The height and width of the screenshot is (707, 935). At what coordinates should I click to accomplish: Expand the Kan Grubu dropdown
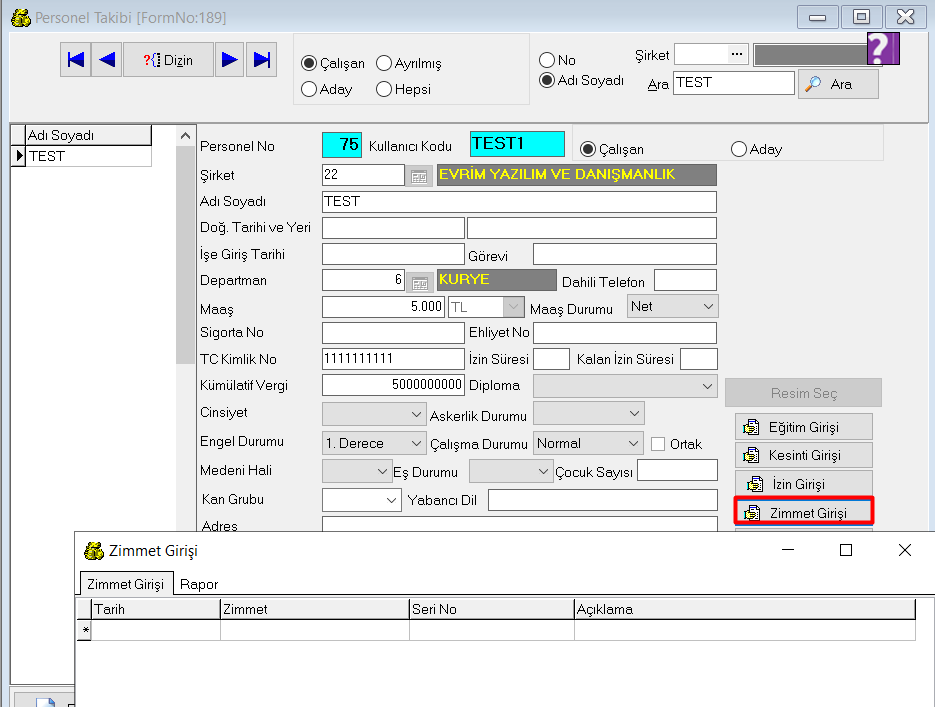[361, 500]
